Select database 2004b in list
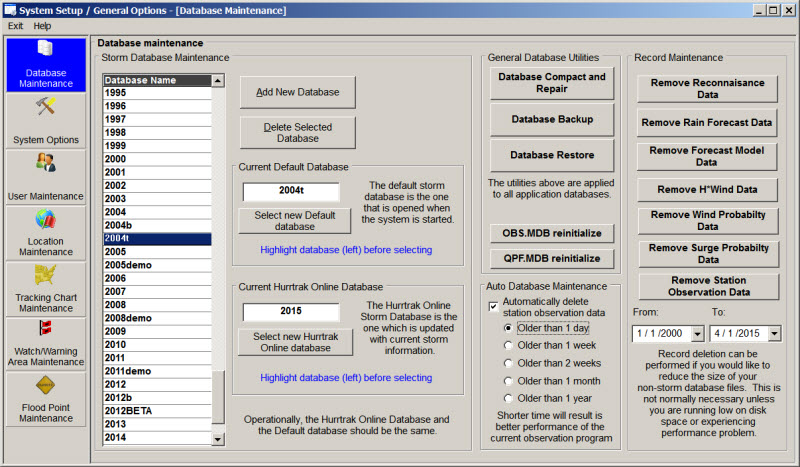This screenshot has height=467, width=800. pos(157,226)
